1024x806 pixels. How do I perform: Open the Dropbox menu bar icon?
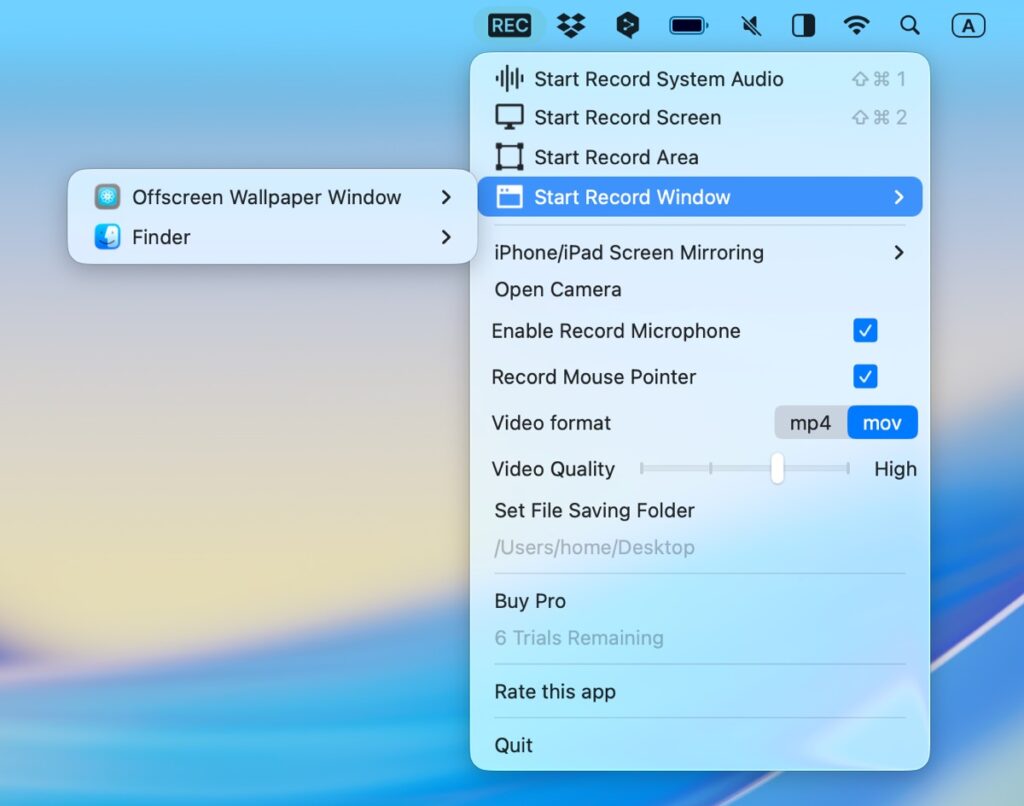tap(571, 26)
